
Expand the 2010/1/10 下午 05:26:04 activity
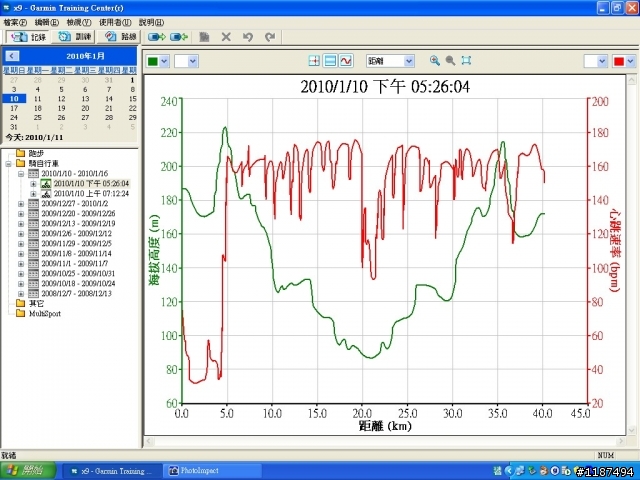click(x=33, y=184)
